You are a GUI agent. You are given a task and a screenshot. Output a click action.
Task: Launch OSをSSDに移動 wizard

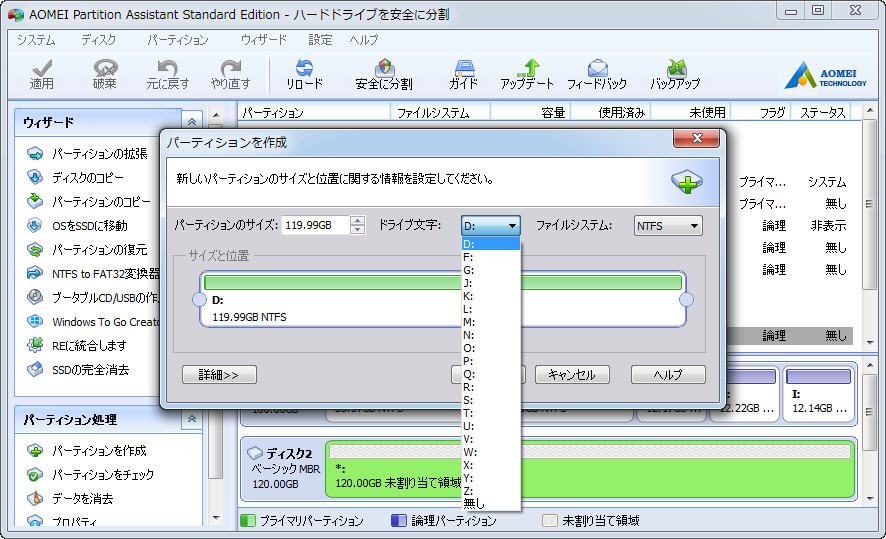pos(77,225)
